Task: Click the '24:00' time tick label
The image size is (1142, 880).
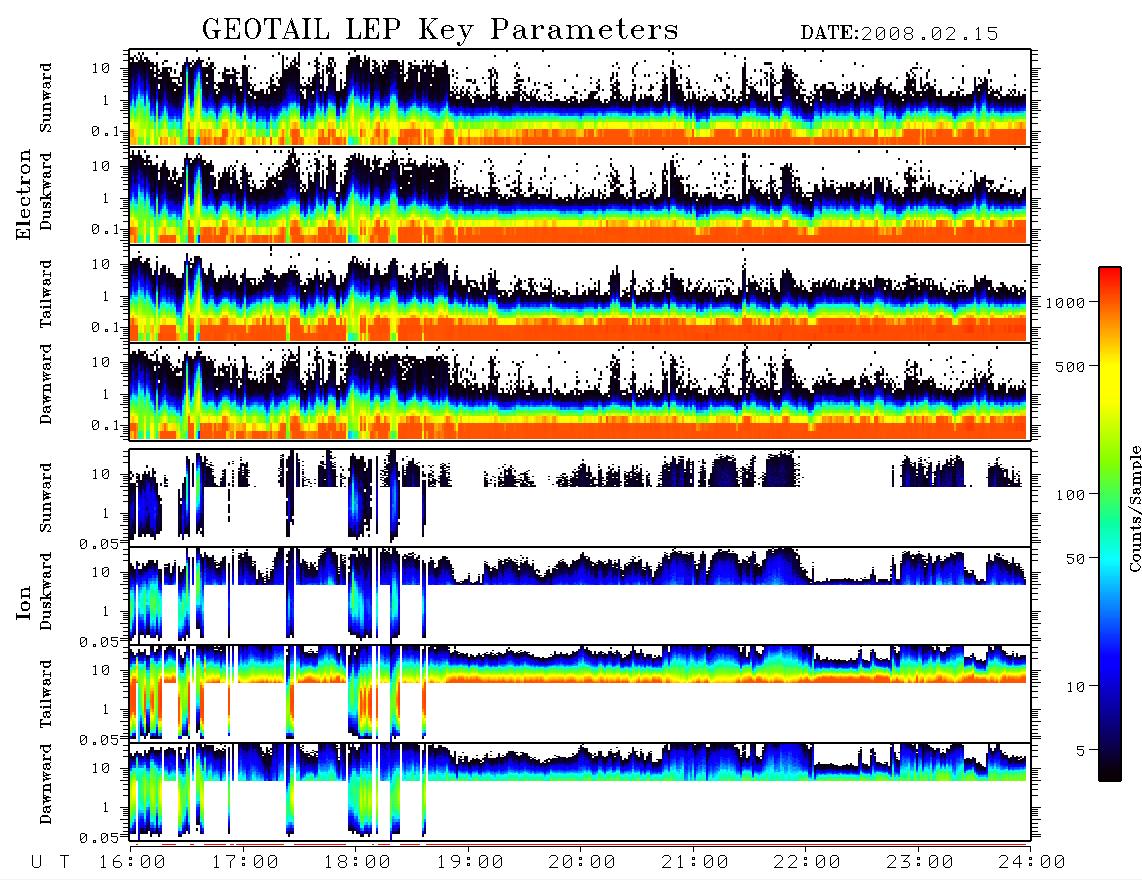Action: [x=1031, y=862]
